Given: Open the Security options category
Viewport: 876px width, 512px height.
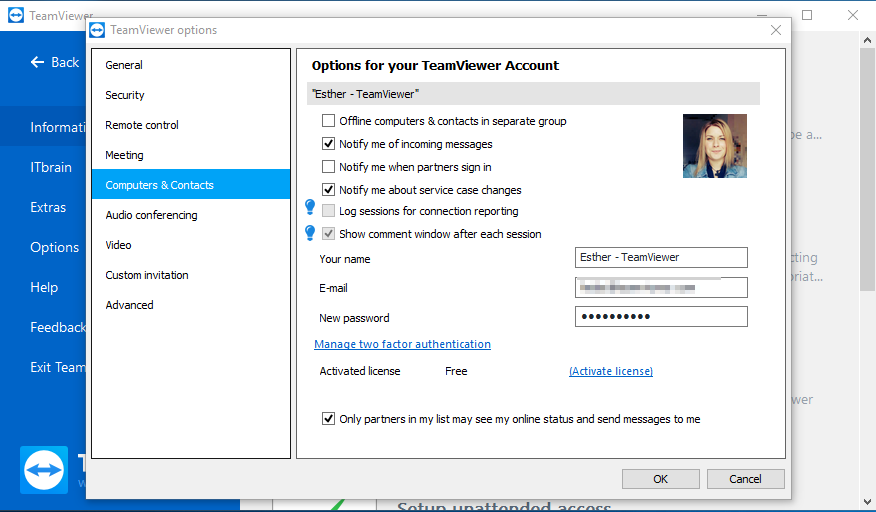Looking at the screenshot, I should tap(191, 95).
